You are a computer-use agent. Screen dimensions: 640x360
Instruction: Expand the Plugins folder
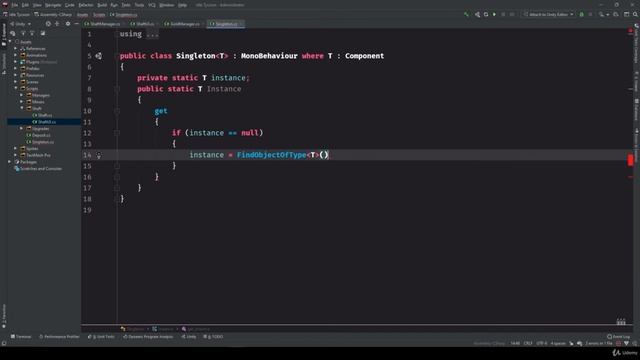click(x=16, y=62)
